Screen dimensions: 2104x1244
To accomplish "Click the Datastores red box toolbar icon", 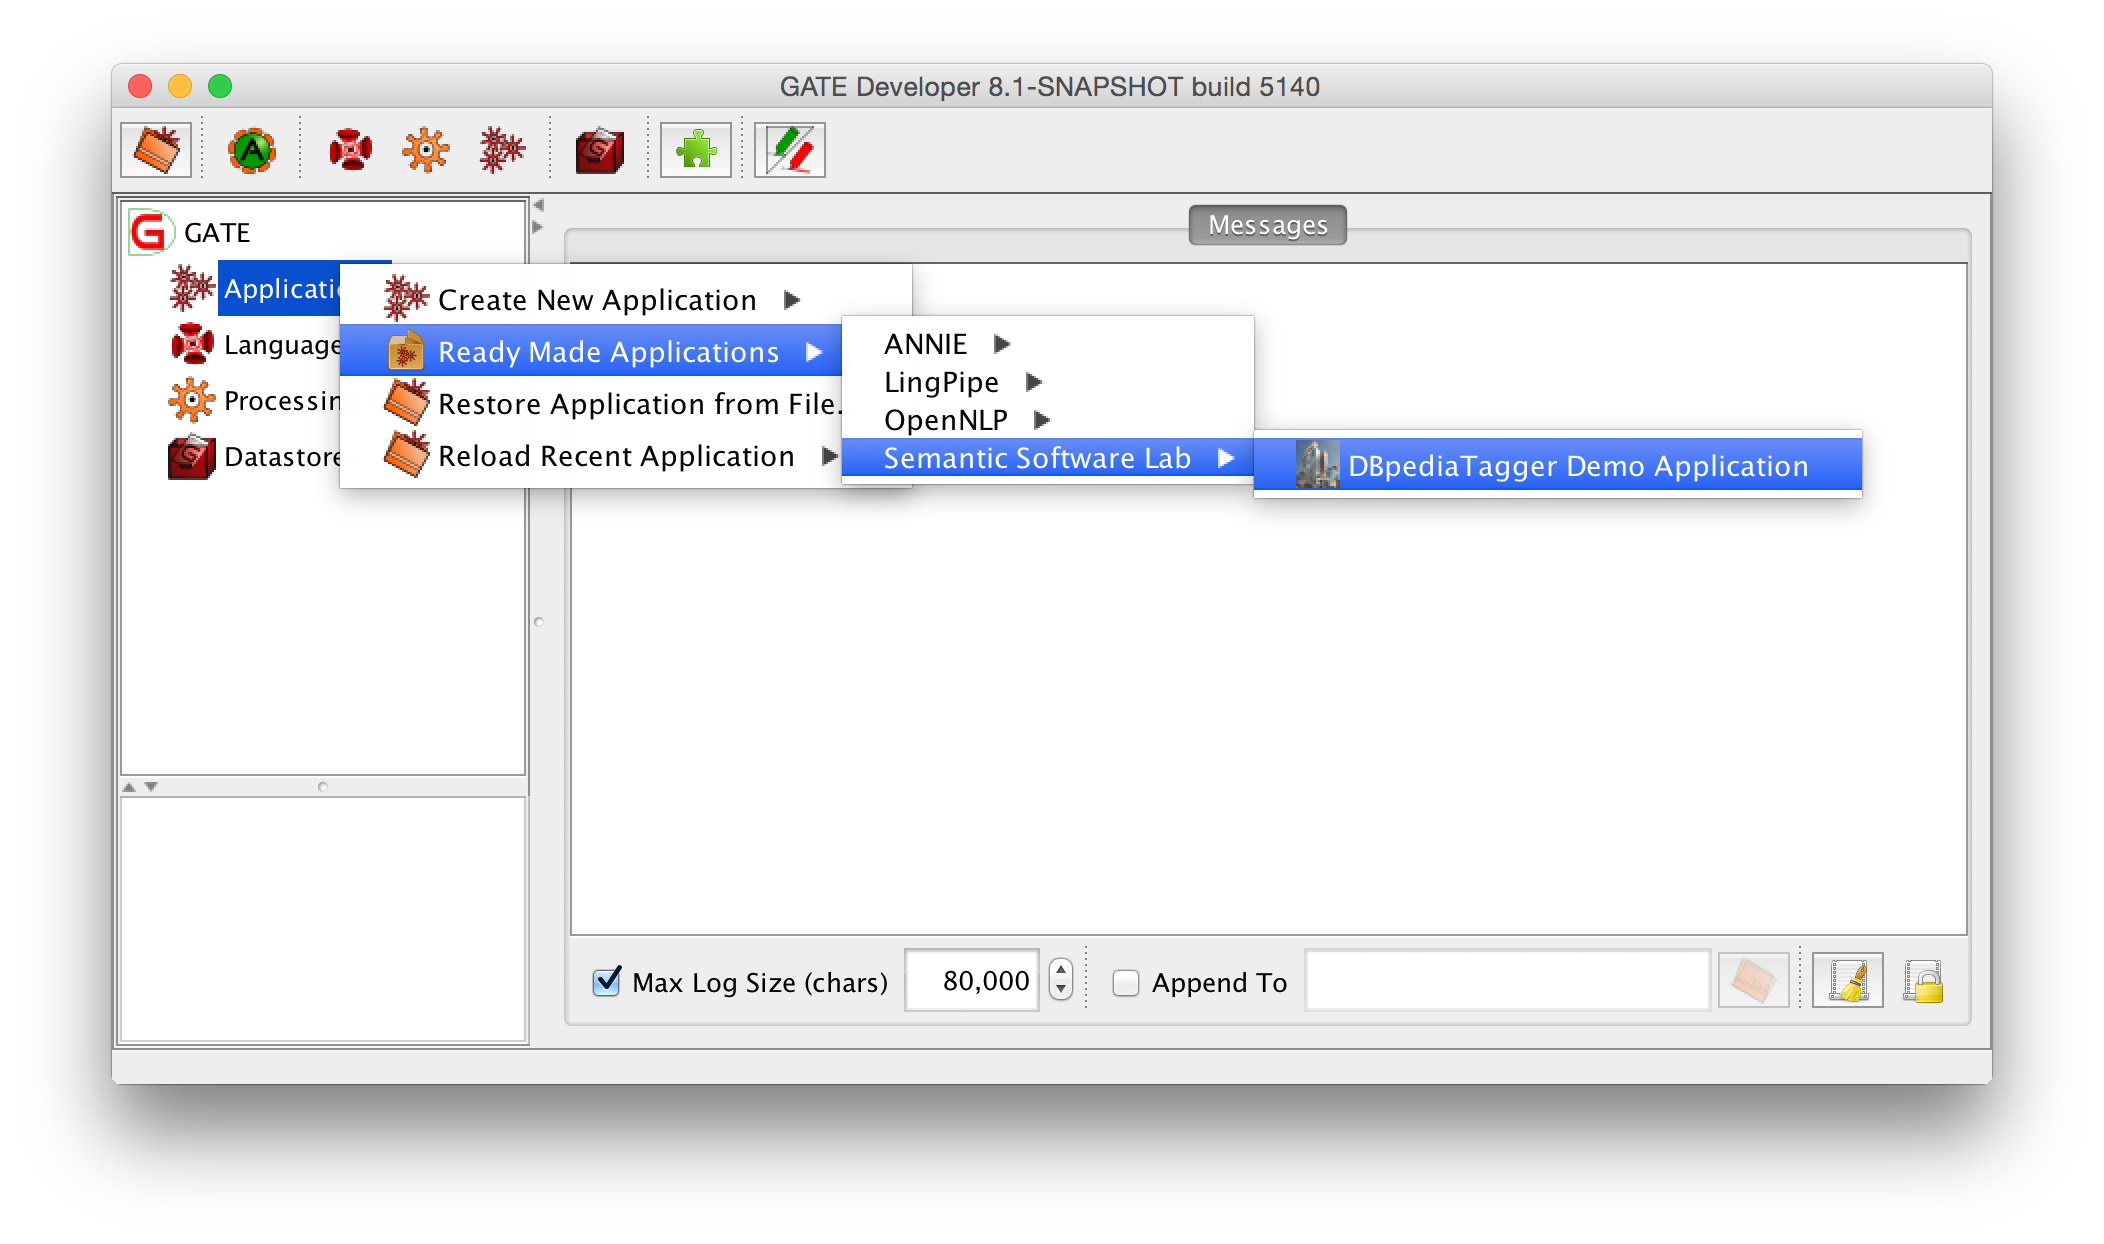I will pos(599,151).
